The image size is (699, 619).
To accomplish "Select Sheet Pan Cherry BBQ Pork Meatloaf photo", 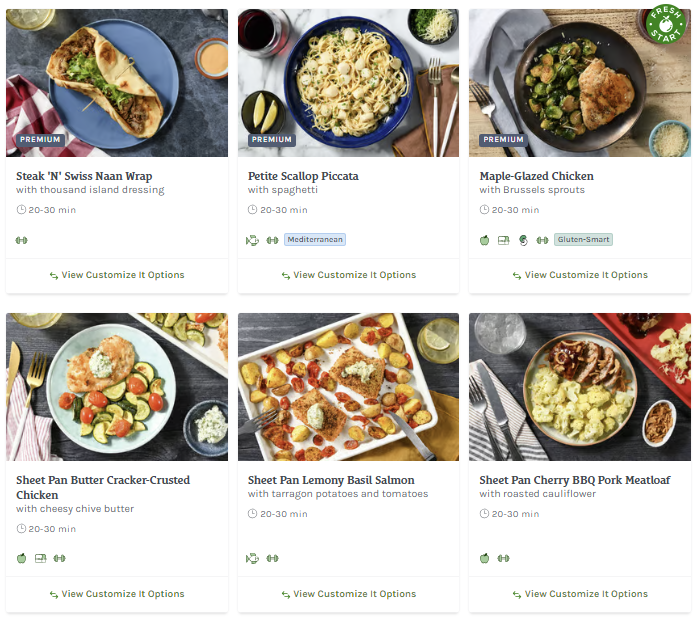I will pyautogui.click(x=580, y=386).
